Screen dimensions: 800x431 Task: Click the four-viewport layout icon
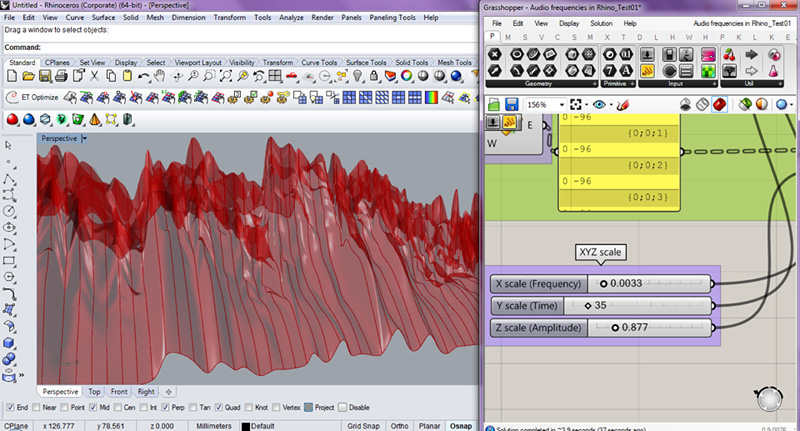(x=275, y=77)
